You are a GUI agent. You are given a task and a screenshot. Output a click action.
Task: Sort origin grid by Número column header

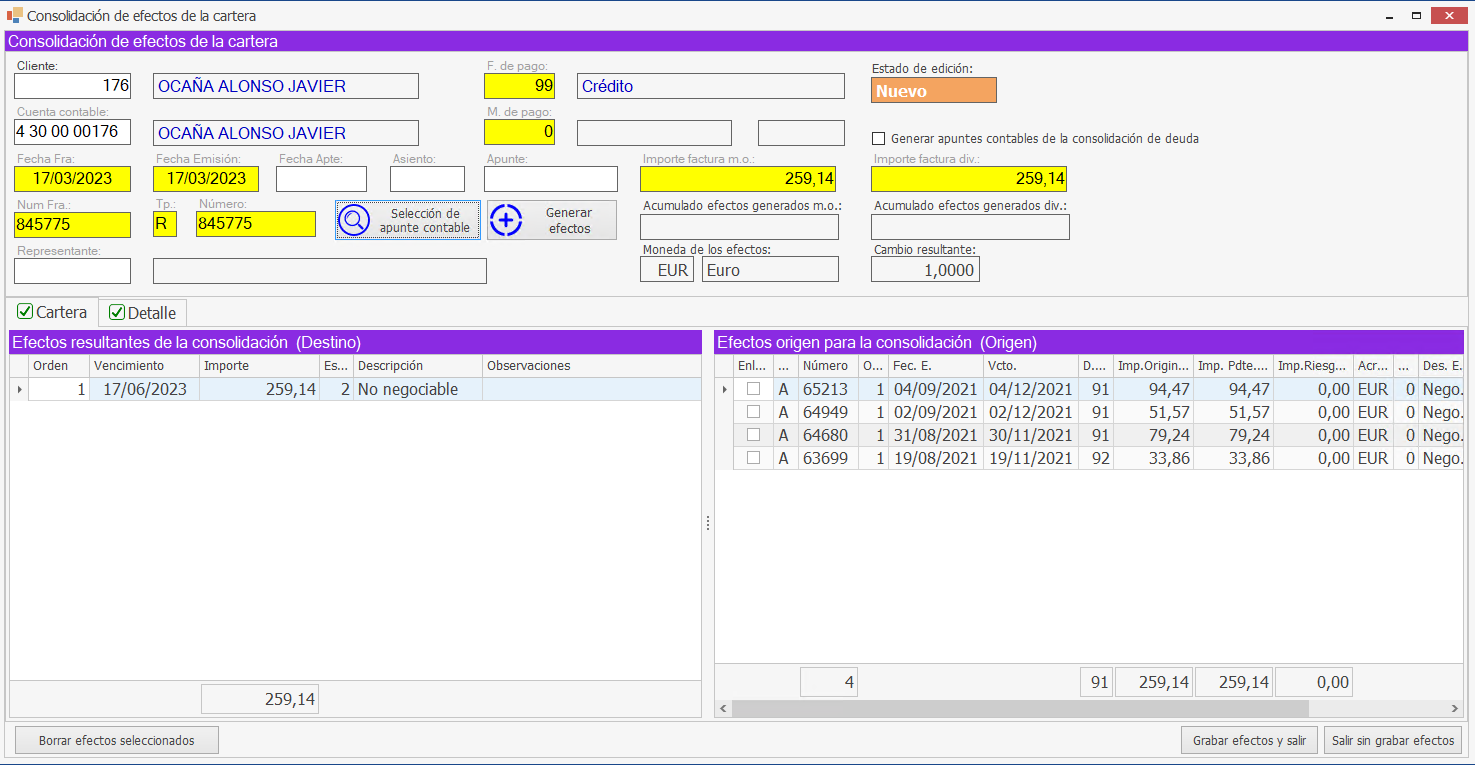point(826,366)
